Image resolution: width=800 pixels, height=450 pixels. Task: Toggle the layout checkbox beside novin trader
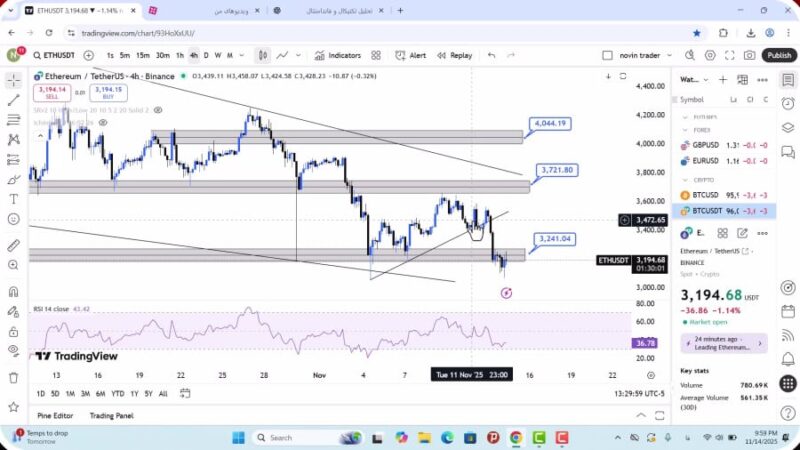click(x=607, y=56)
